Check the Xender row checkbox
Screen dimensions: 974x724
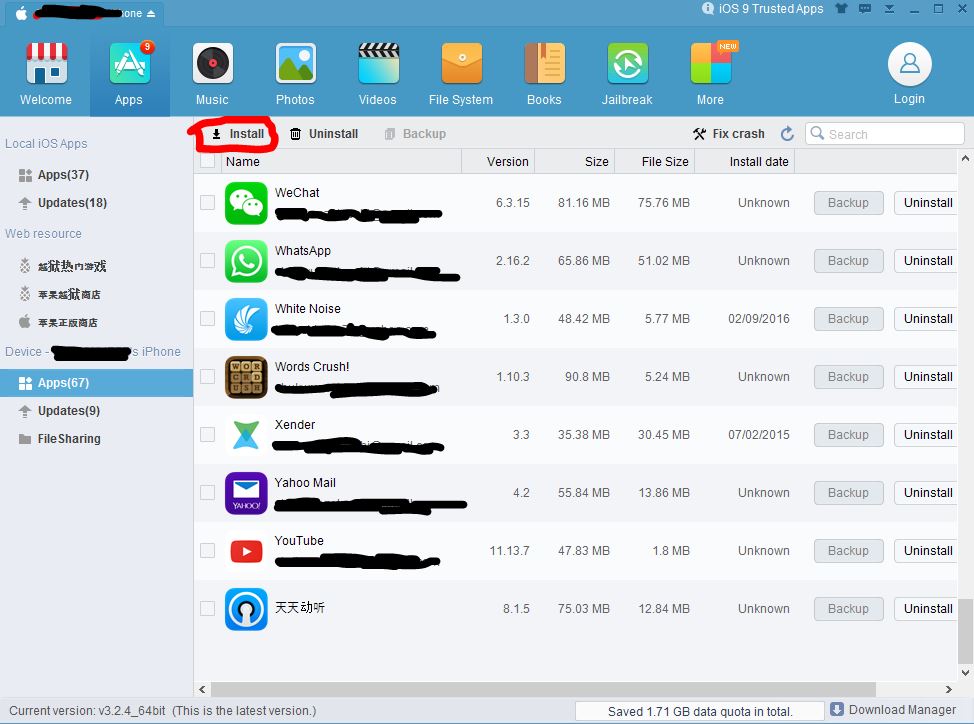point(207,434)
